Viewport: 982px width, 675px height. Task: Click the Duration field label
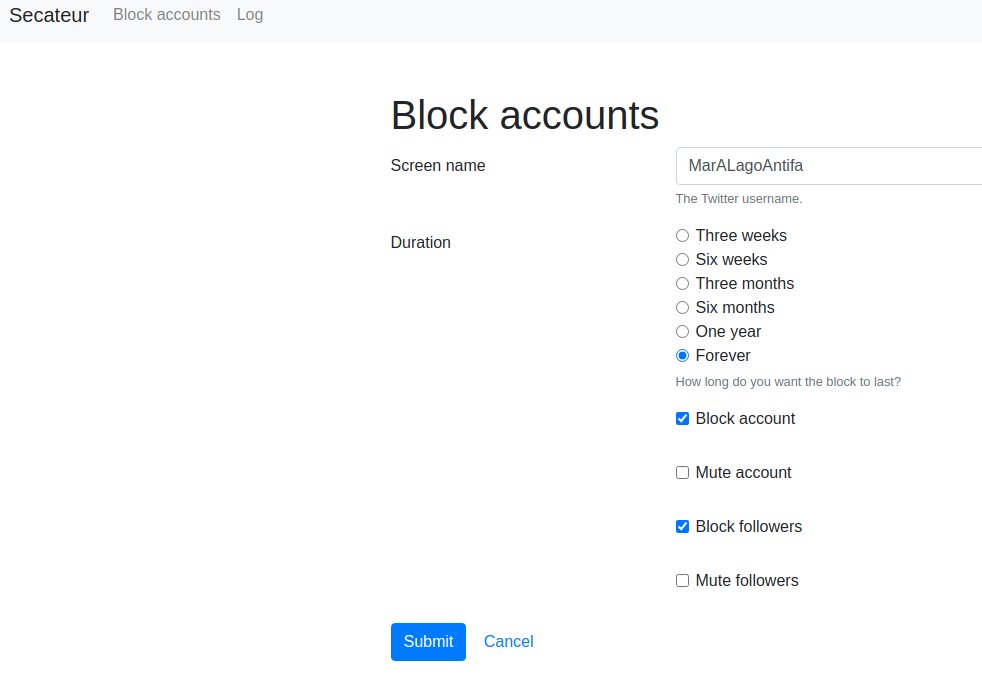pyautogui.click(x=421, y=242)
